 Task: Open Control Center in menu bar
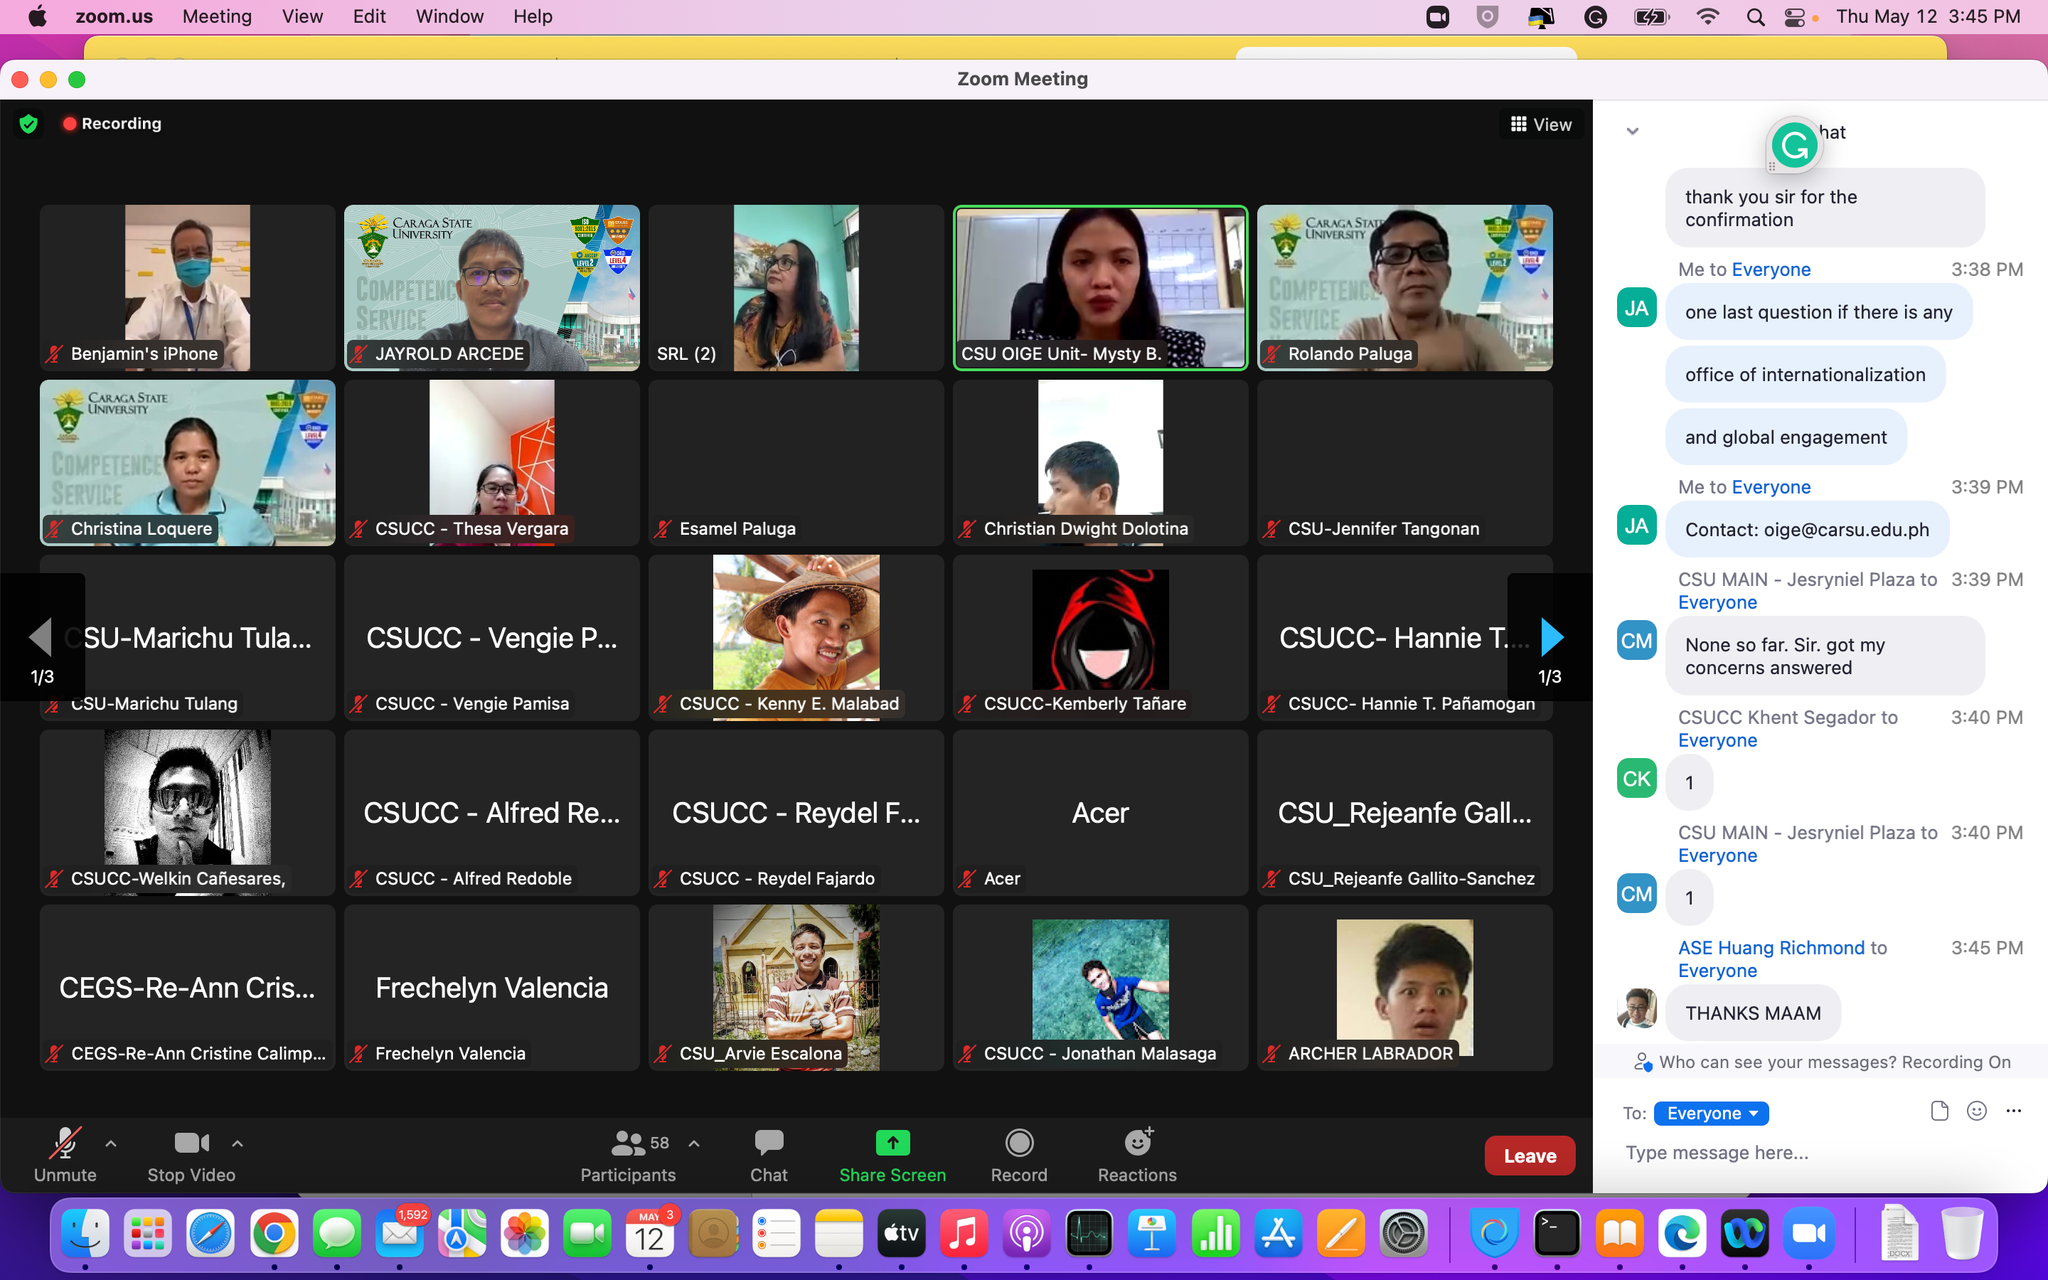(x=1796, y=17)
